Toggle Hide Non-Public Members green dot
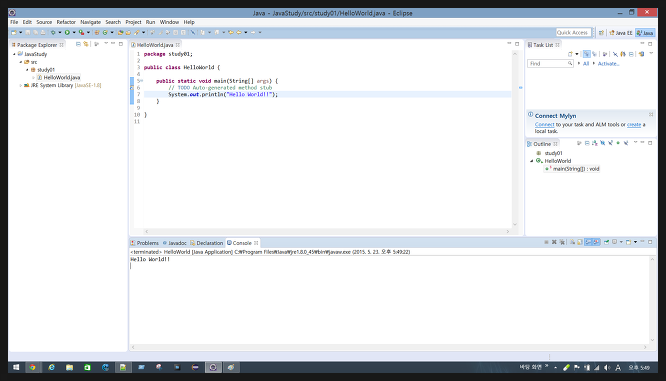The width and height of the screenshot is (666, 381). [x=618, y=144]
